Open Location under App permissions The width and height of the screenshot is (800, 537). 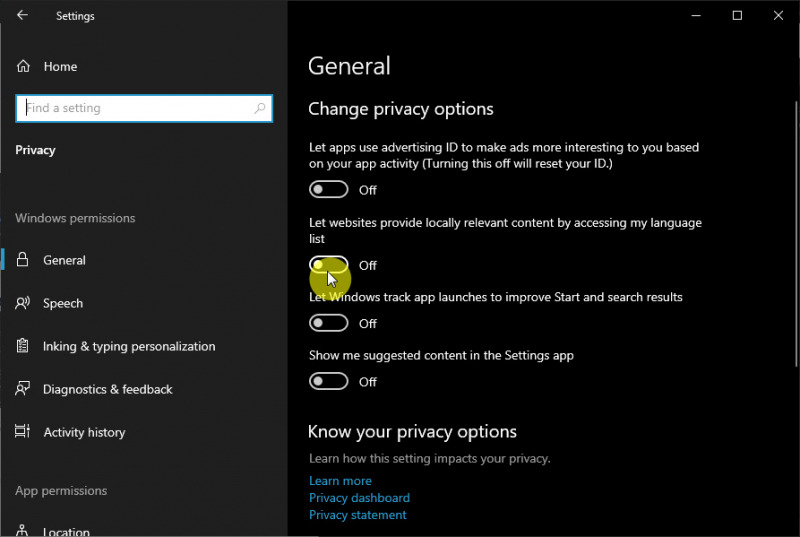pos(66,531)
